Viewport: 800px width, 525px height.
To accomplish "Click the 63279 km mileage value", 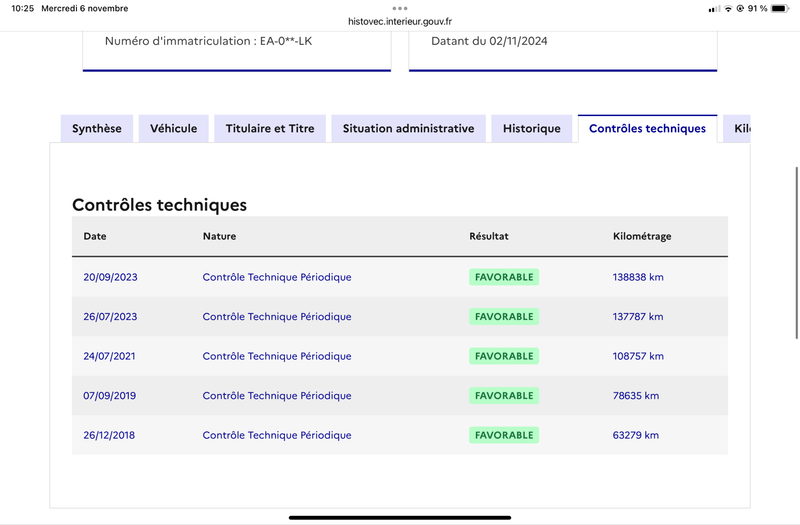I will pos(636,435).
